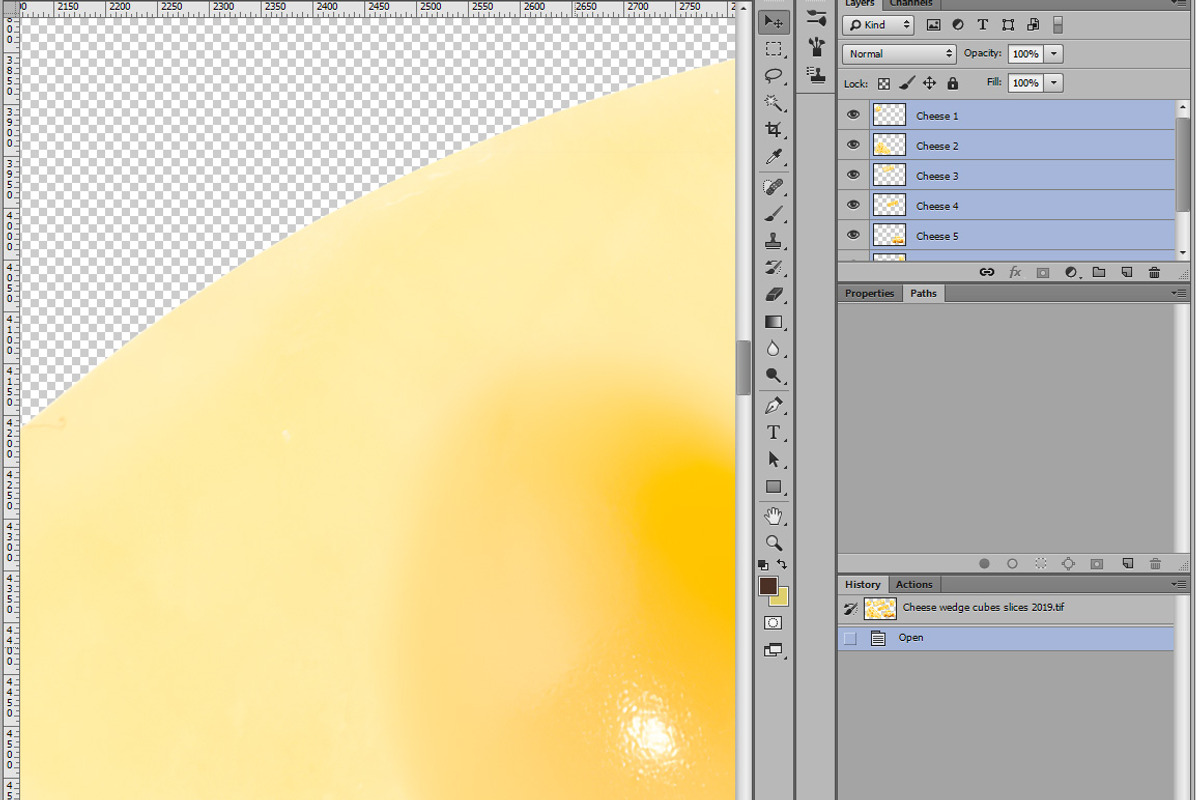The height and width of the screenshot is (800, 1200).
Task: Delete layer with Layers trash icon
Action: click(x=1155, y=272)
